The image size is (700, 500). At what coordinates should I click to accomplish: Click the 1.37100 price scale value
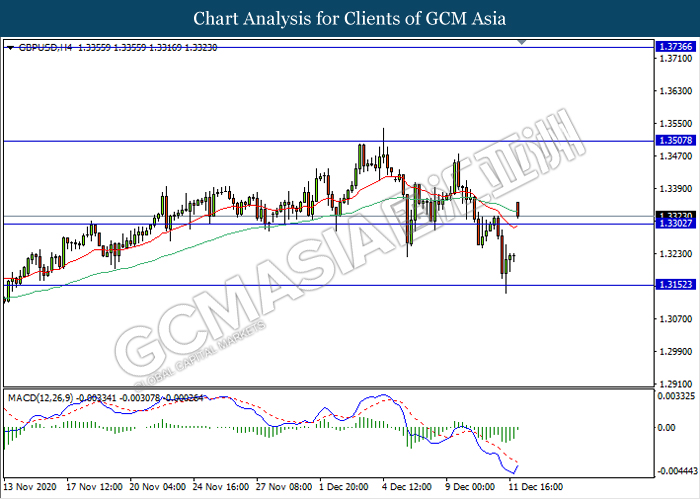[x=675, y=58]
